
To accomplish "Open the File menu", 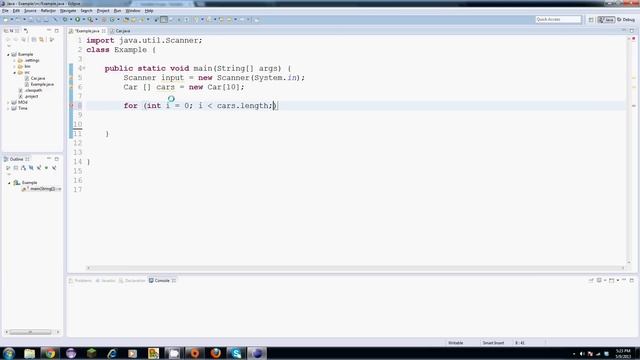I will [5, 11].
